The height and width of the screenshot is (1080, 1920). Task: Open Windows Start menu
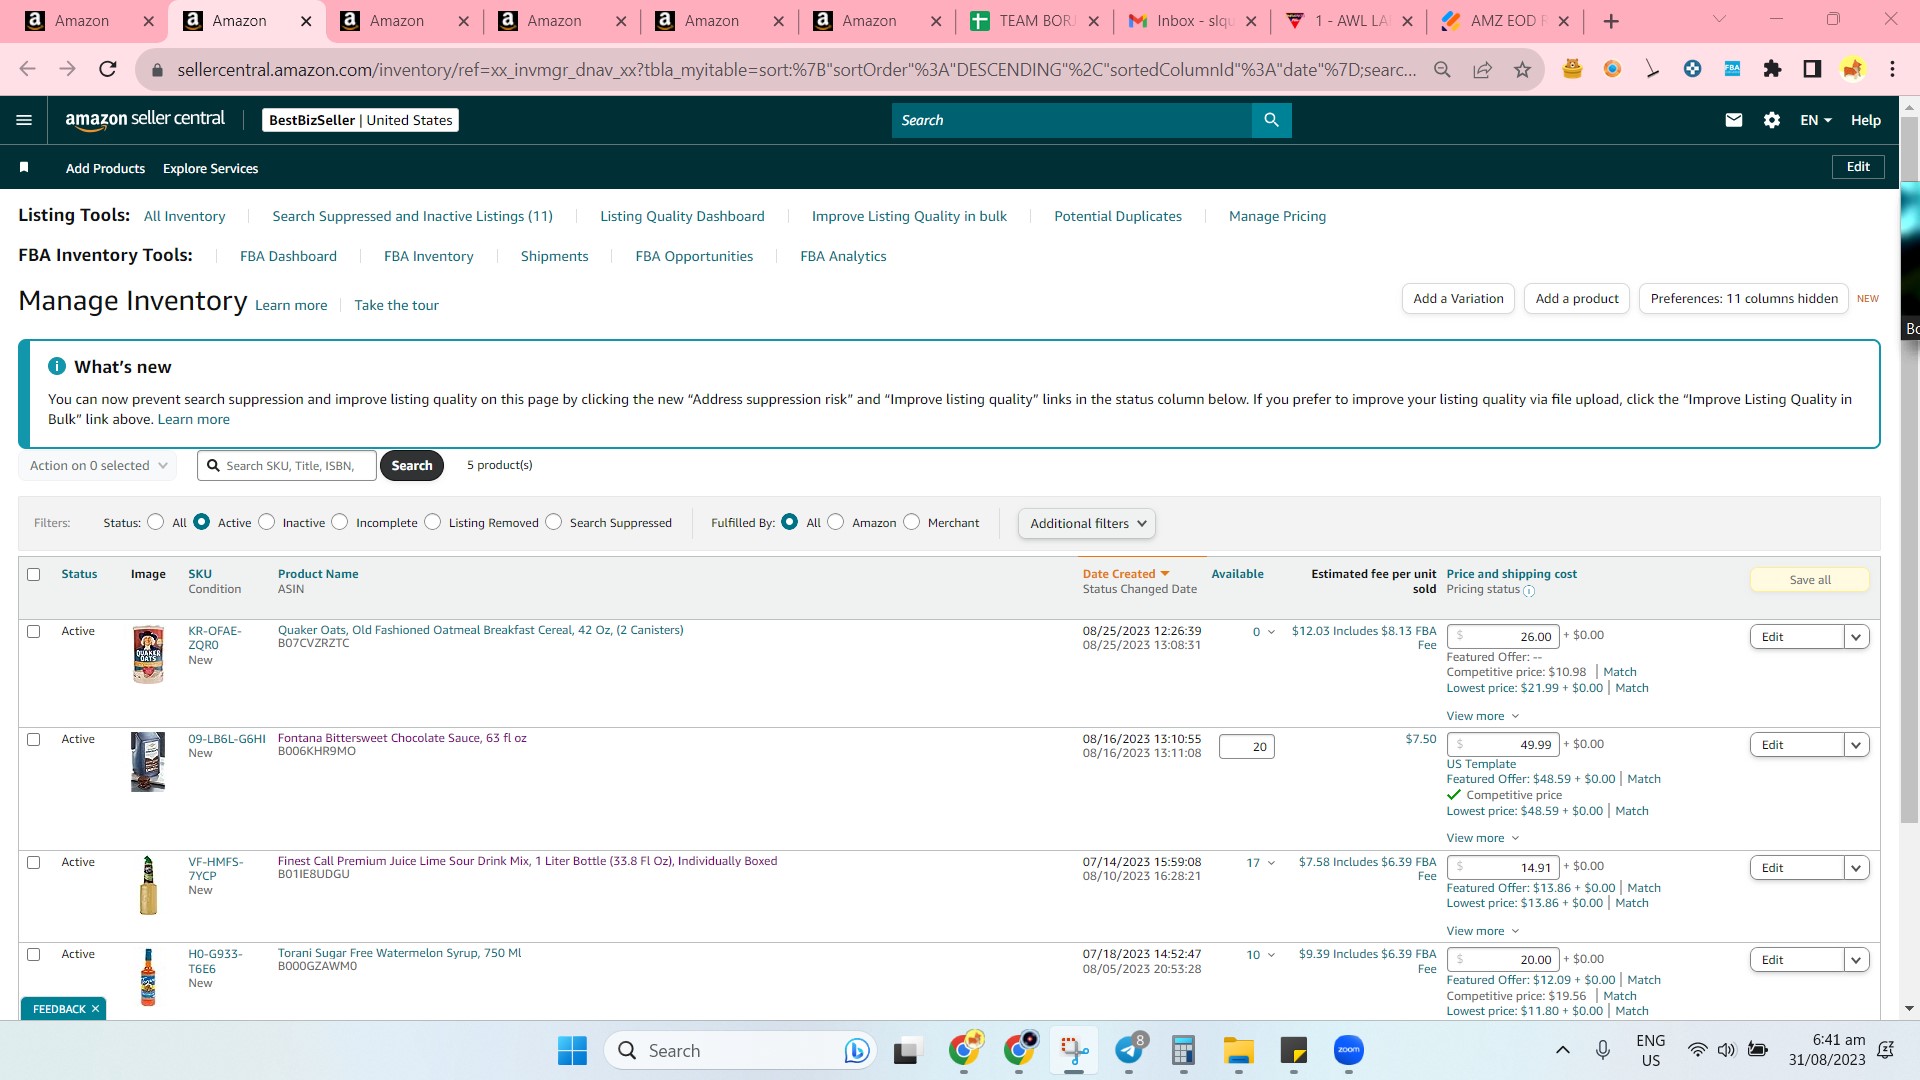tap(572, 1051)
